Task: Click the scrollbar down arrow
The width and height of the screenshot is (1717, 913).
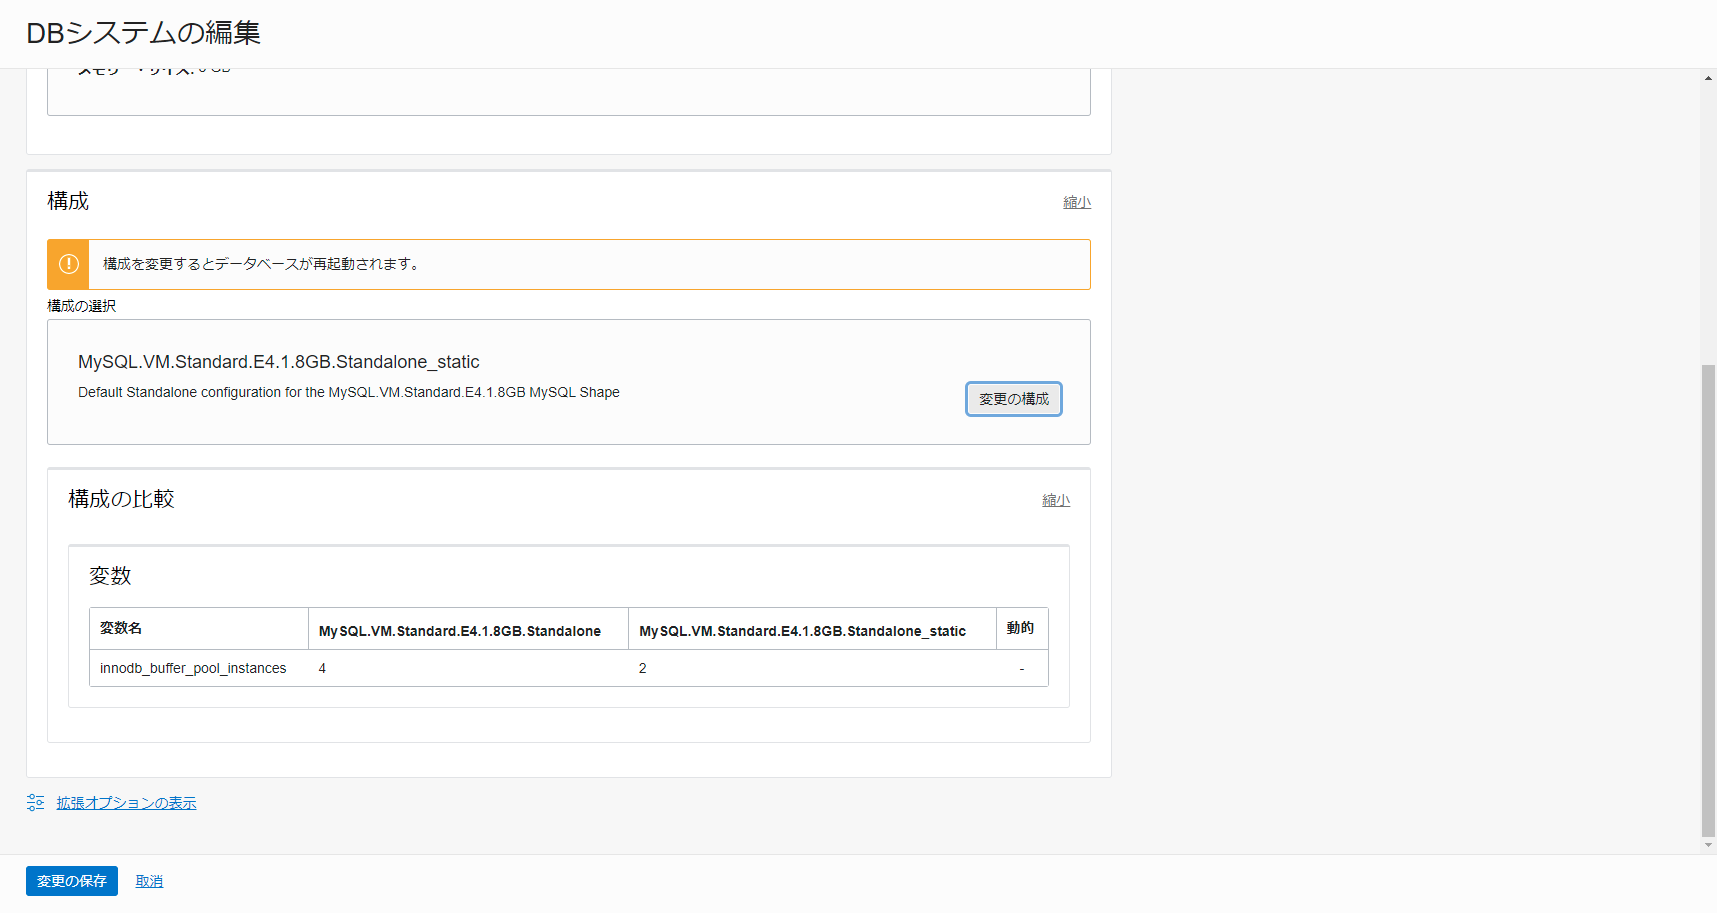Action: point(1708,845)
